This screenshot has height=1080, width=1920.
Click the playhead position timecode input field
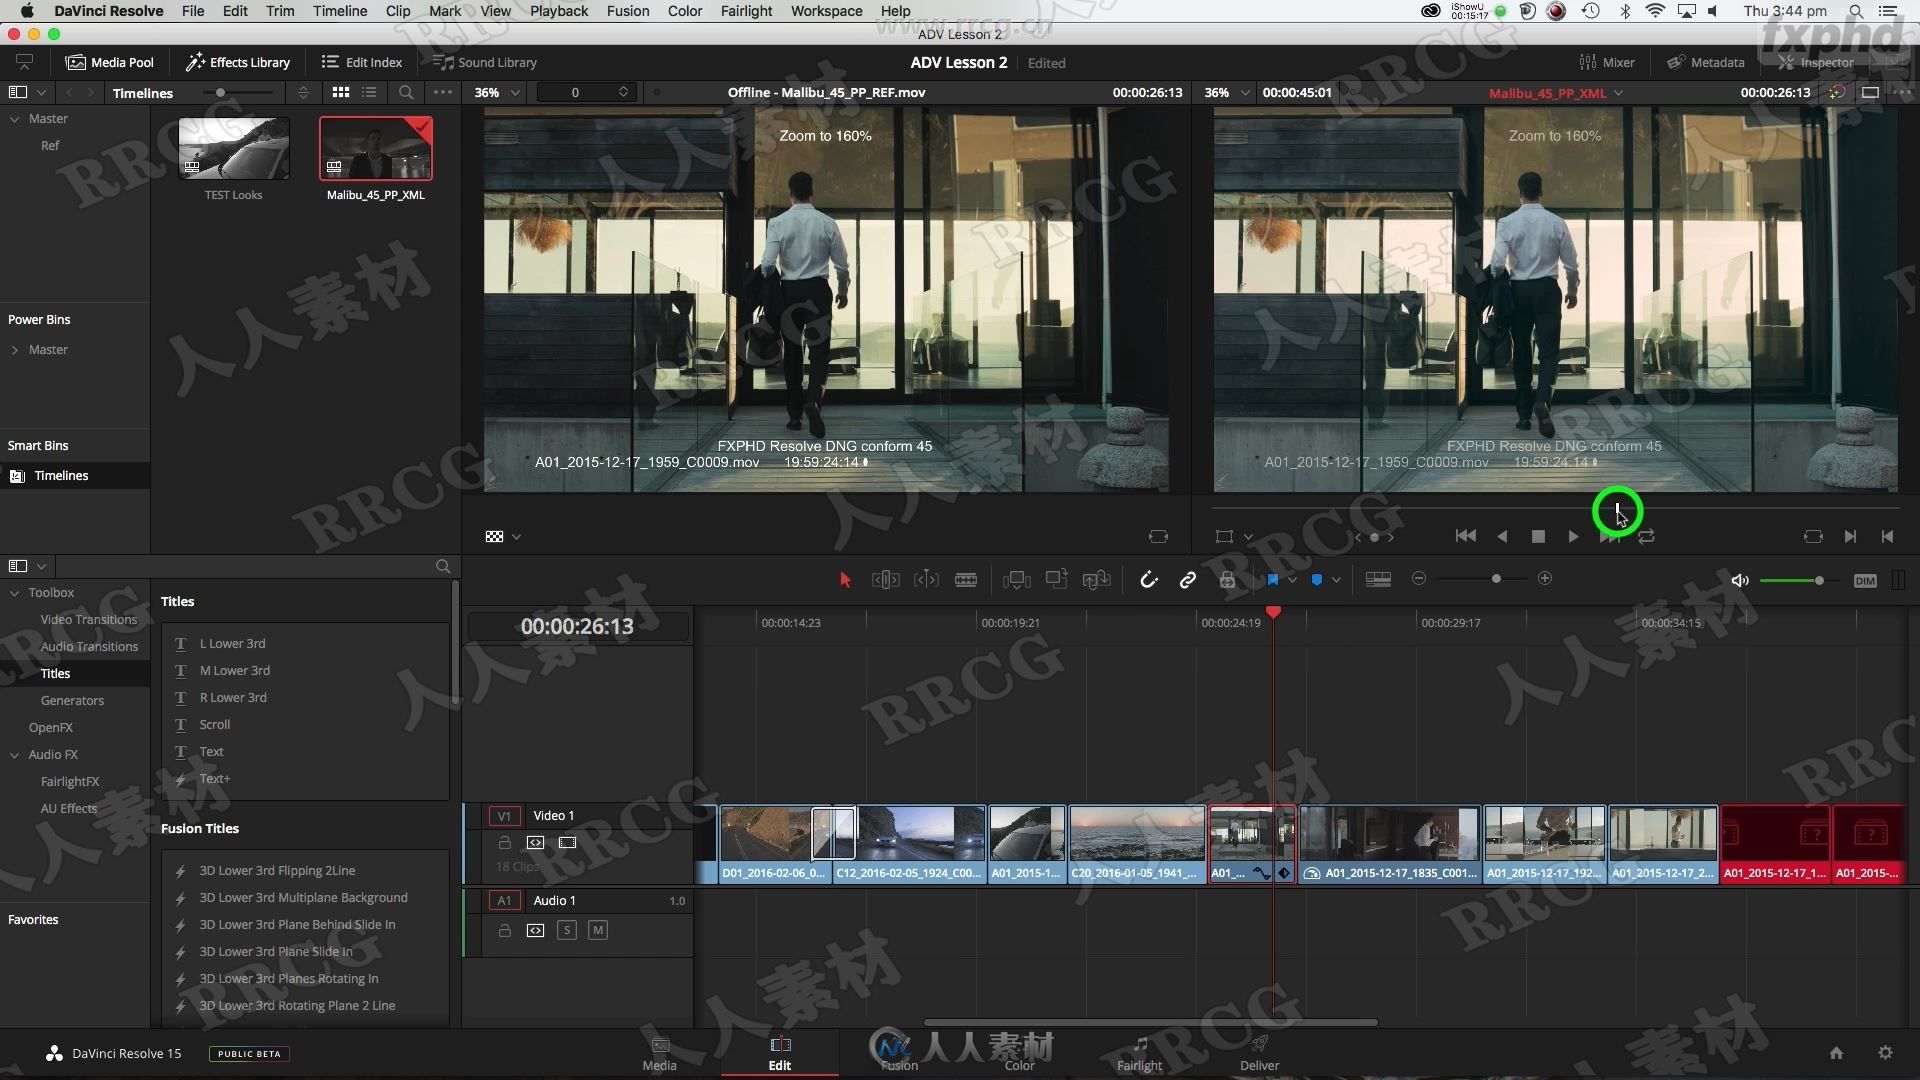[x=579, y=625]
